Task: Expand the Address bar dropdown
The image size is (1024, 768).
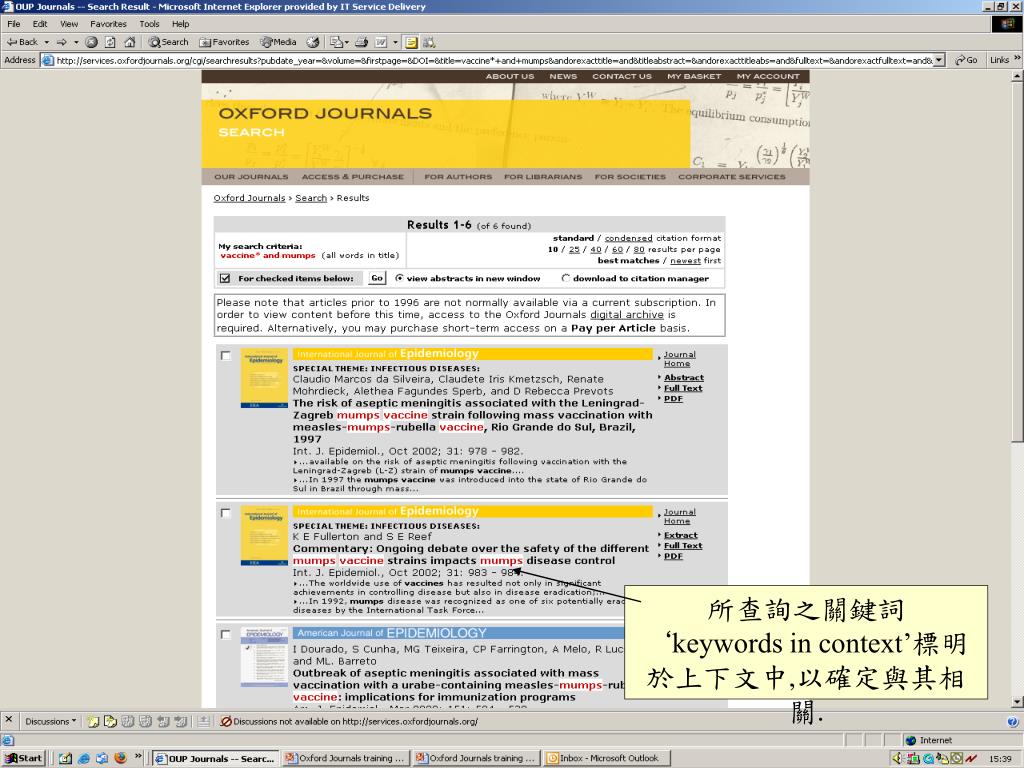Action: point(939,60)
